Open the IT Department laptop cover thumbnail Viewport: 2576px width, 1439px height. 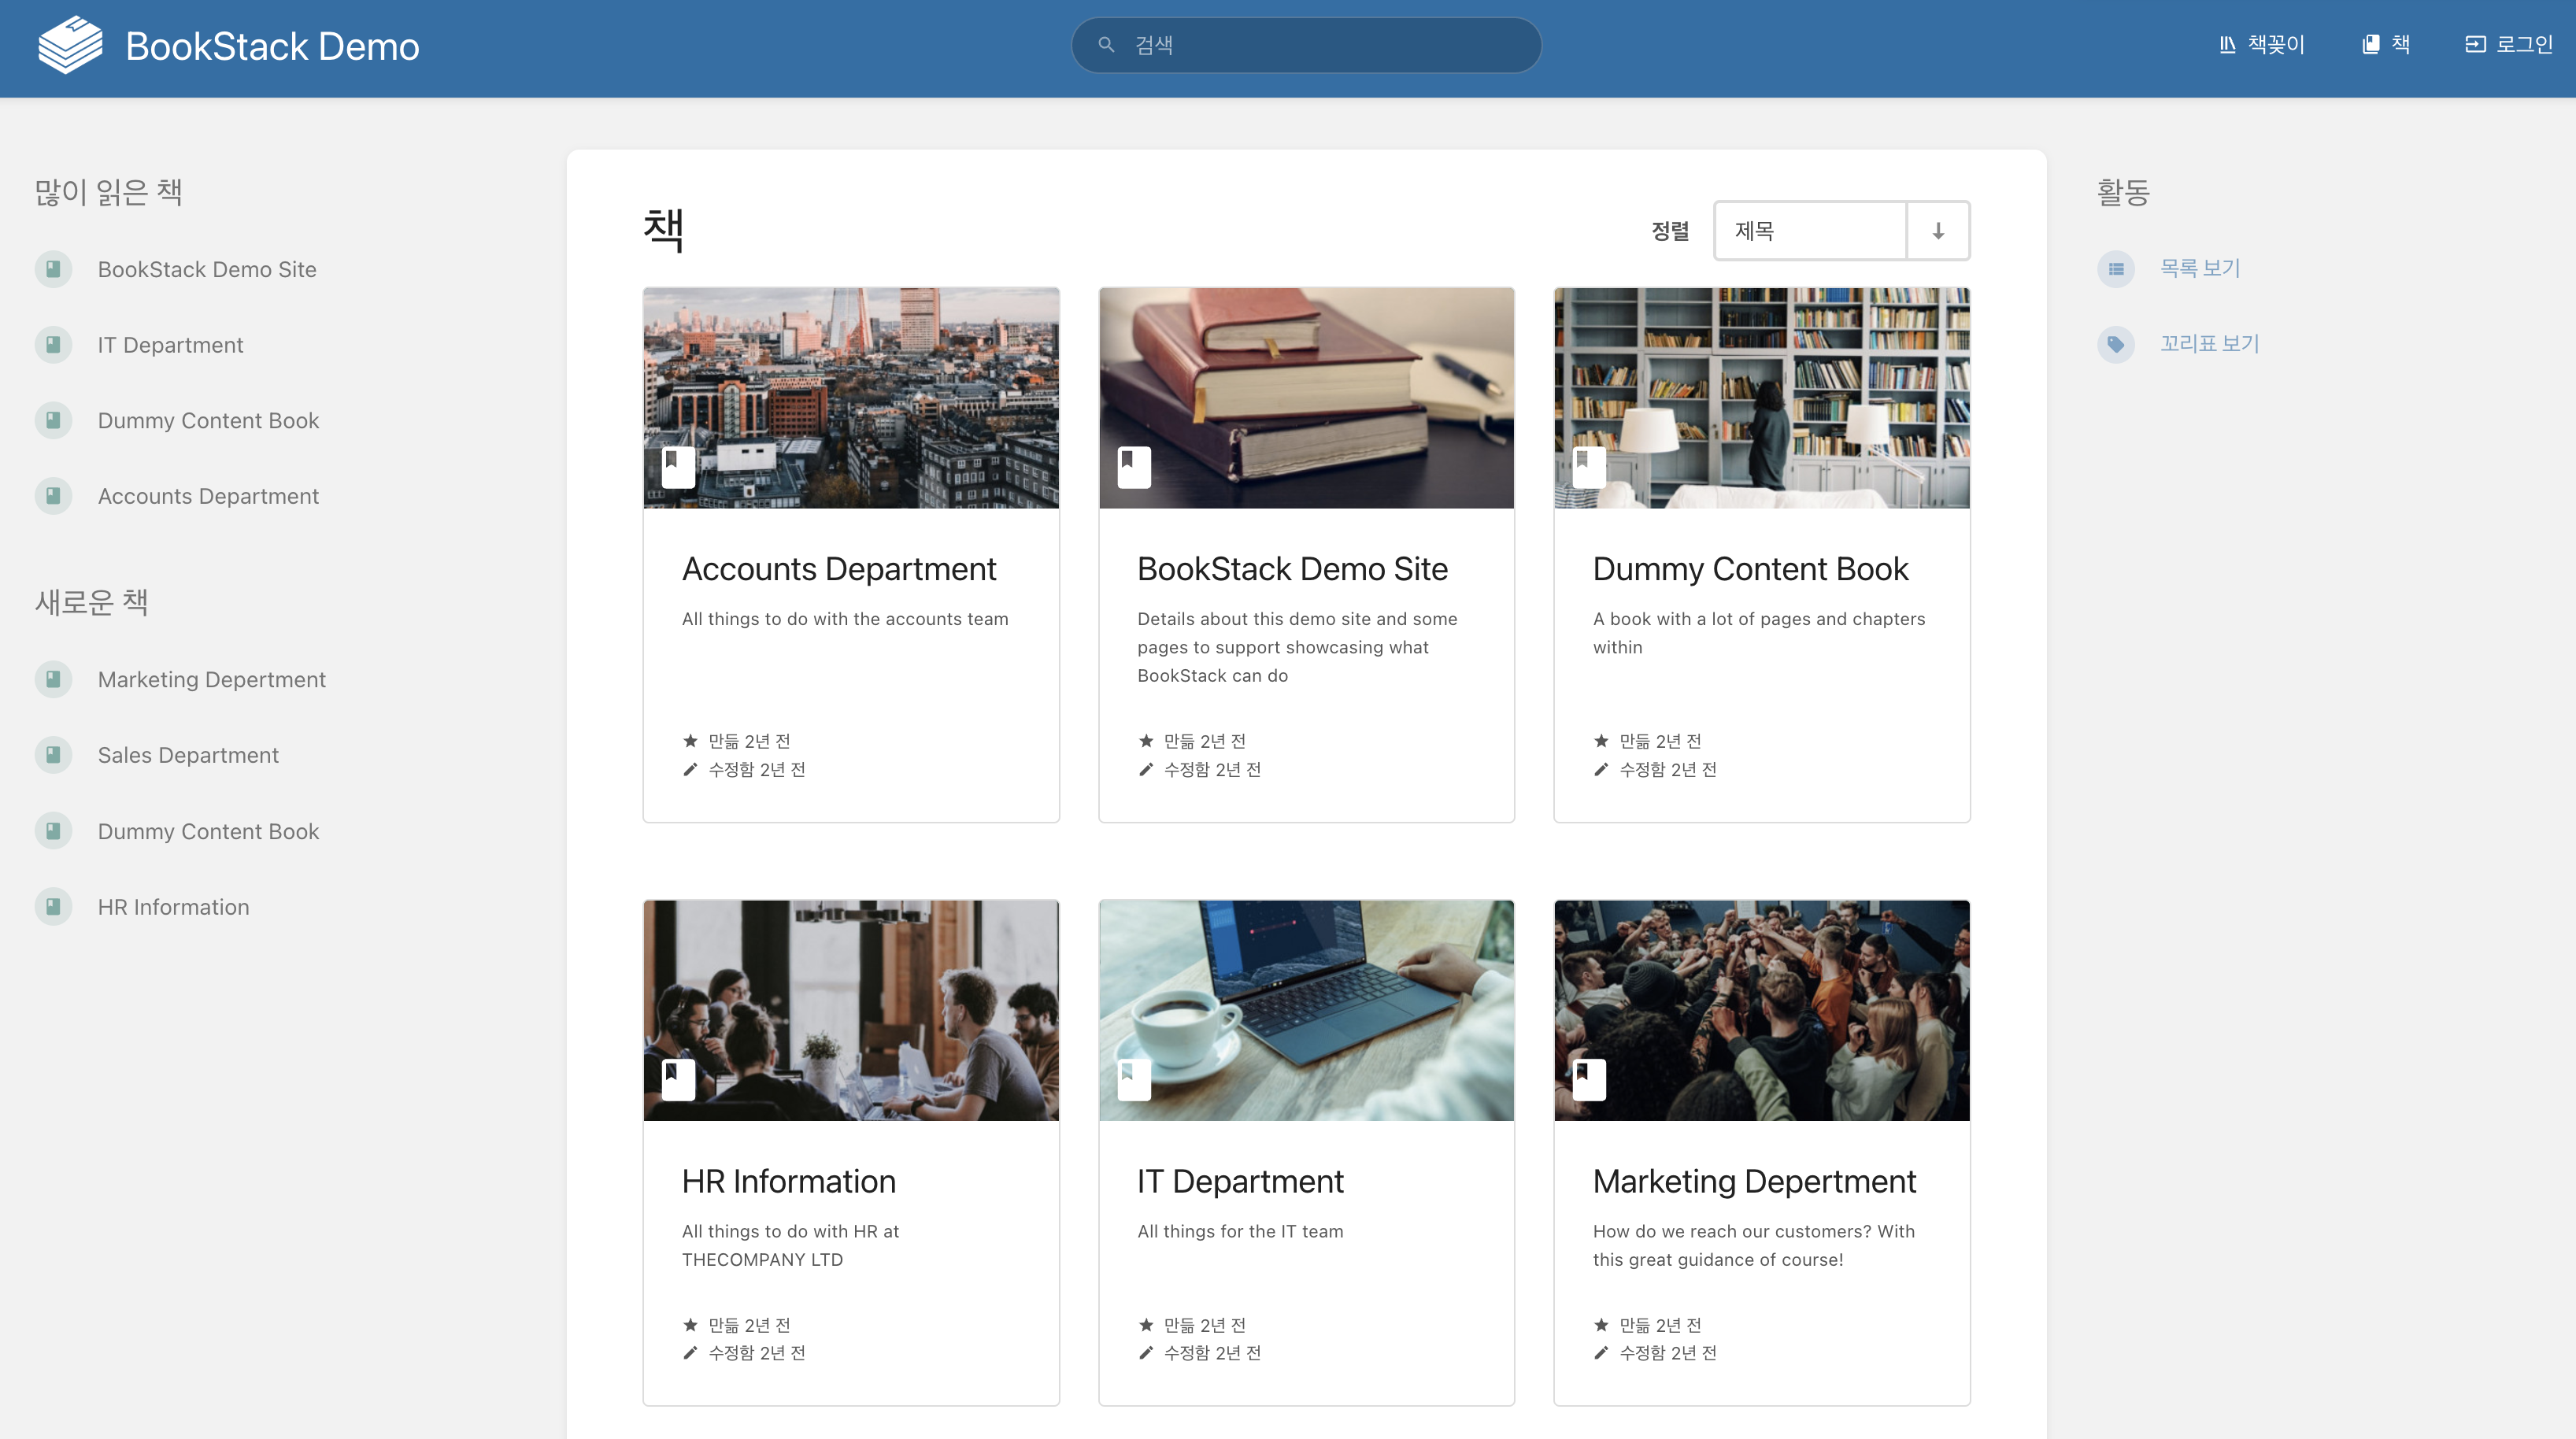click(1306, 1010)
